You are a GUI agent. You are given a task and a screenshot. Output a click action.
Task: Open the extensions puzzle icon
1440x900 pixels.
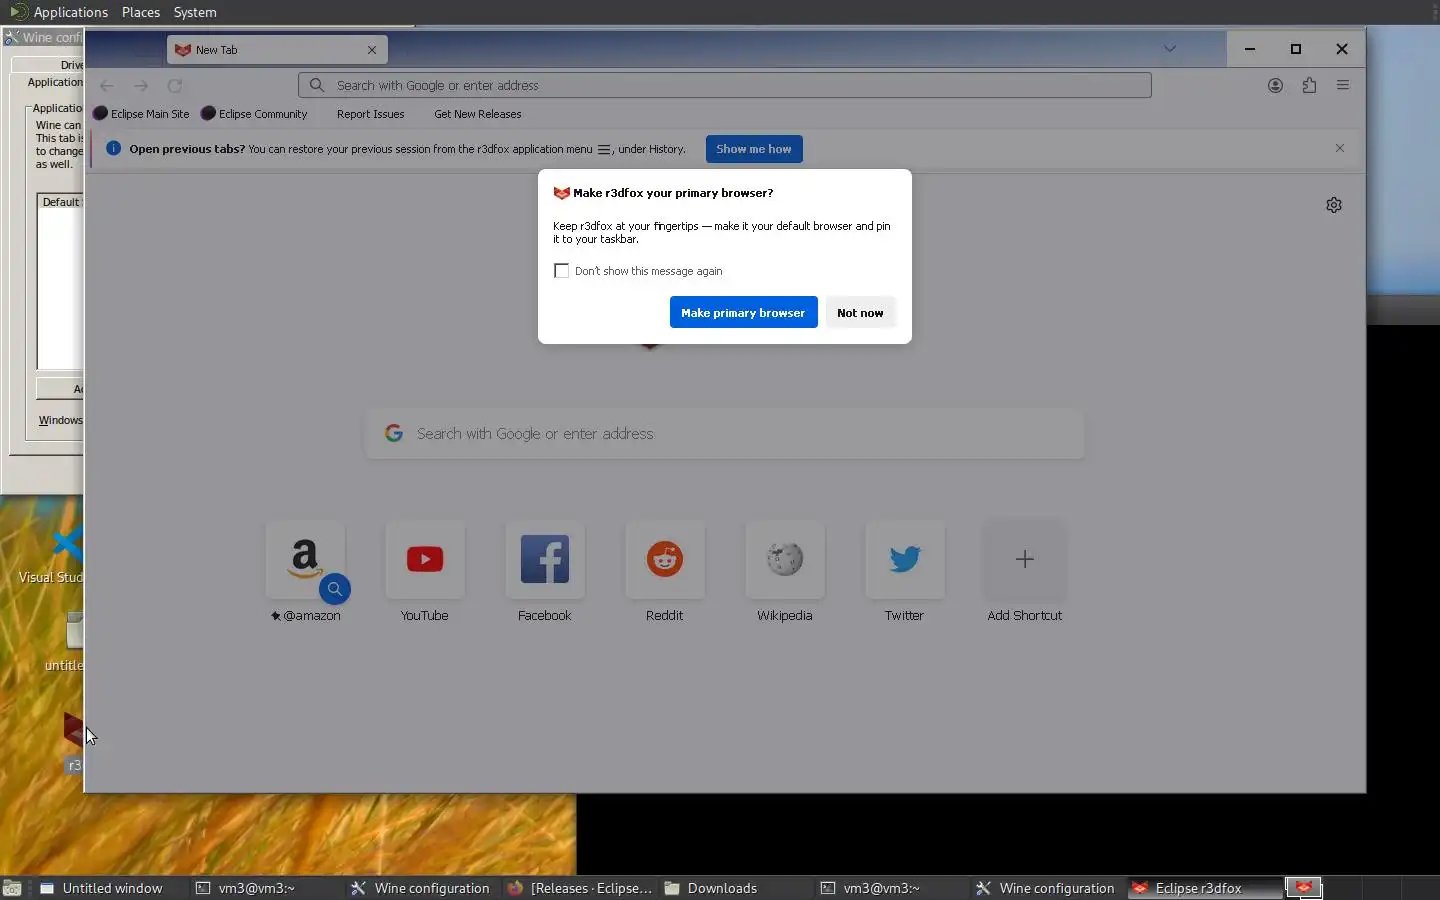coord(1309,85)
